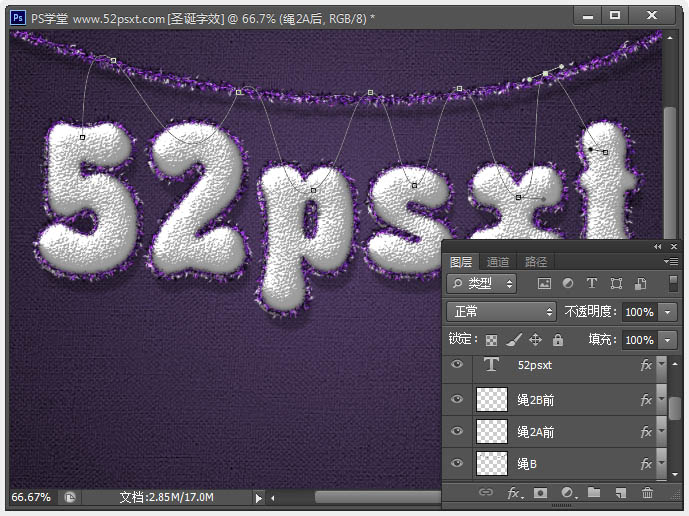Close the layers panel
The image size is (689, 516).
click(674, 247)
